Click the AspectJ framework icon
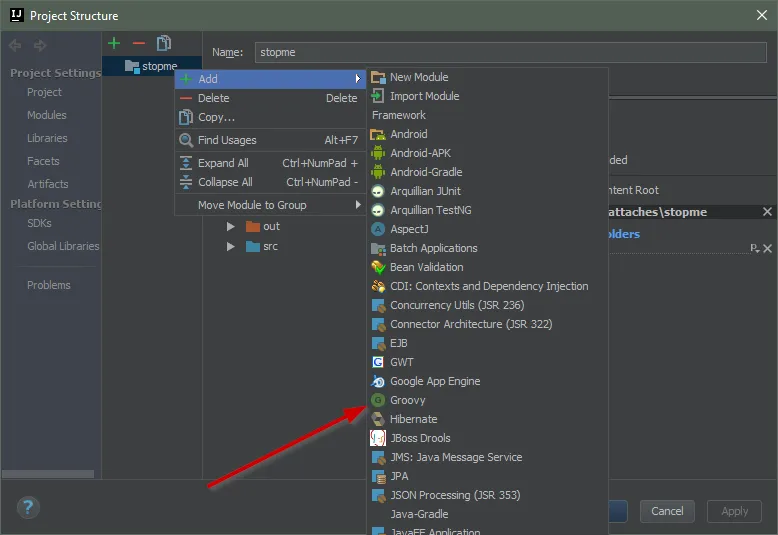 coord(378,229)
